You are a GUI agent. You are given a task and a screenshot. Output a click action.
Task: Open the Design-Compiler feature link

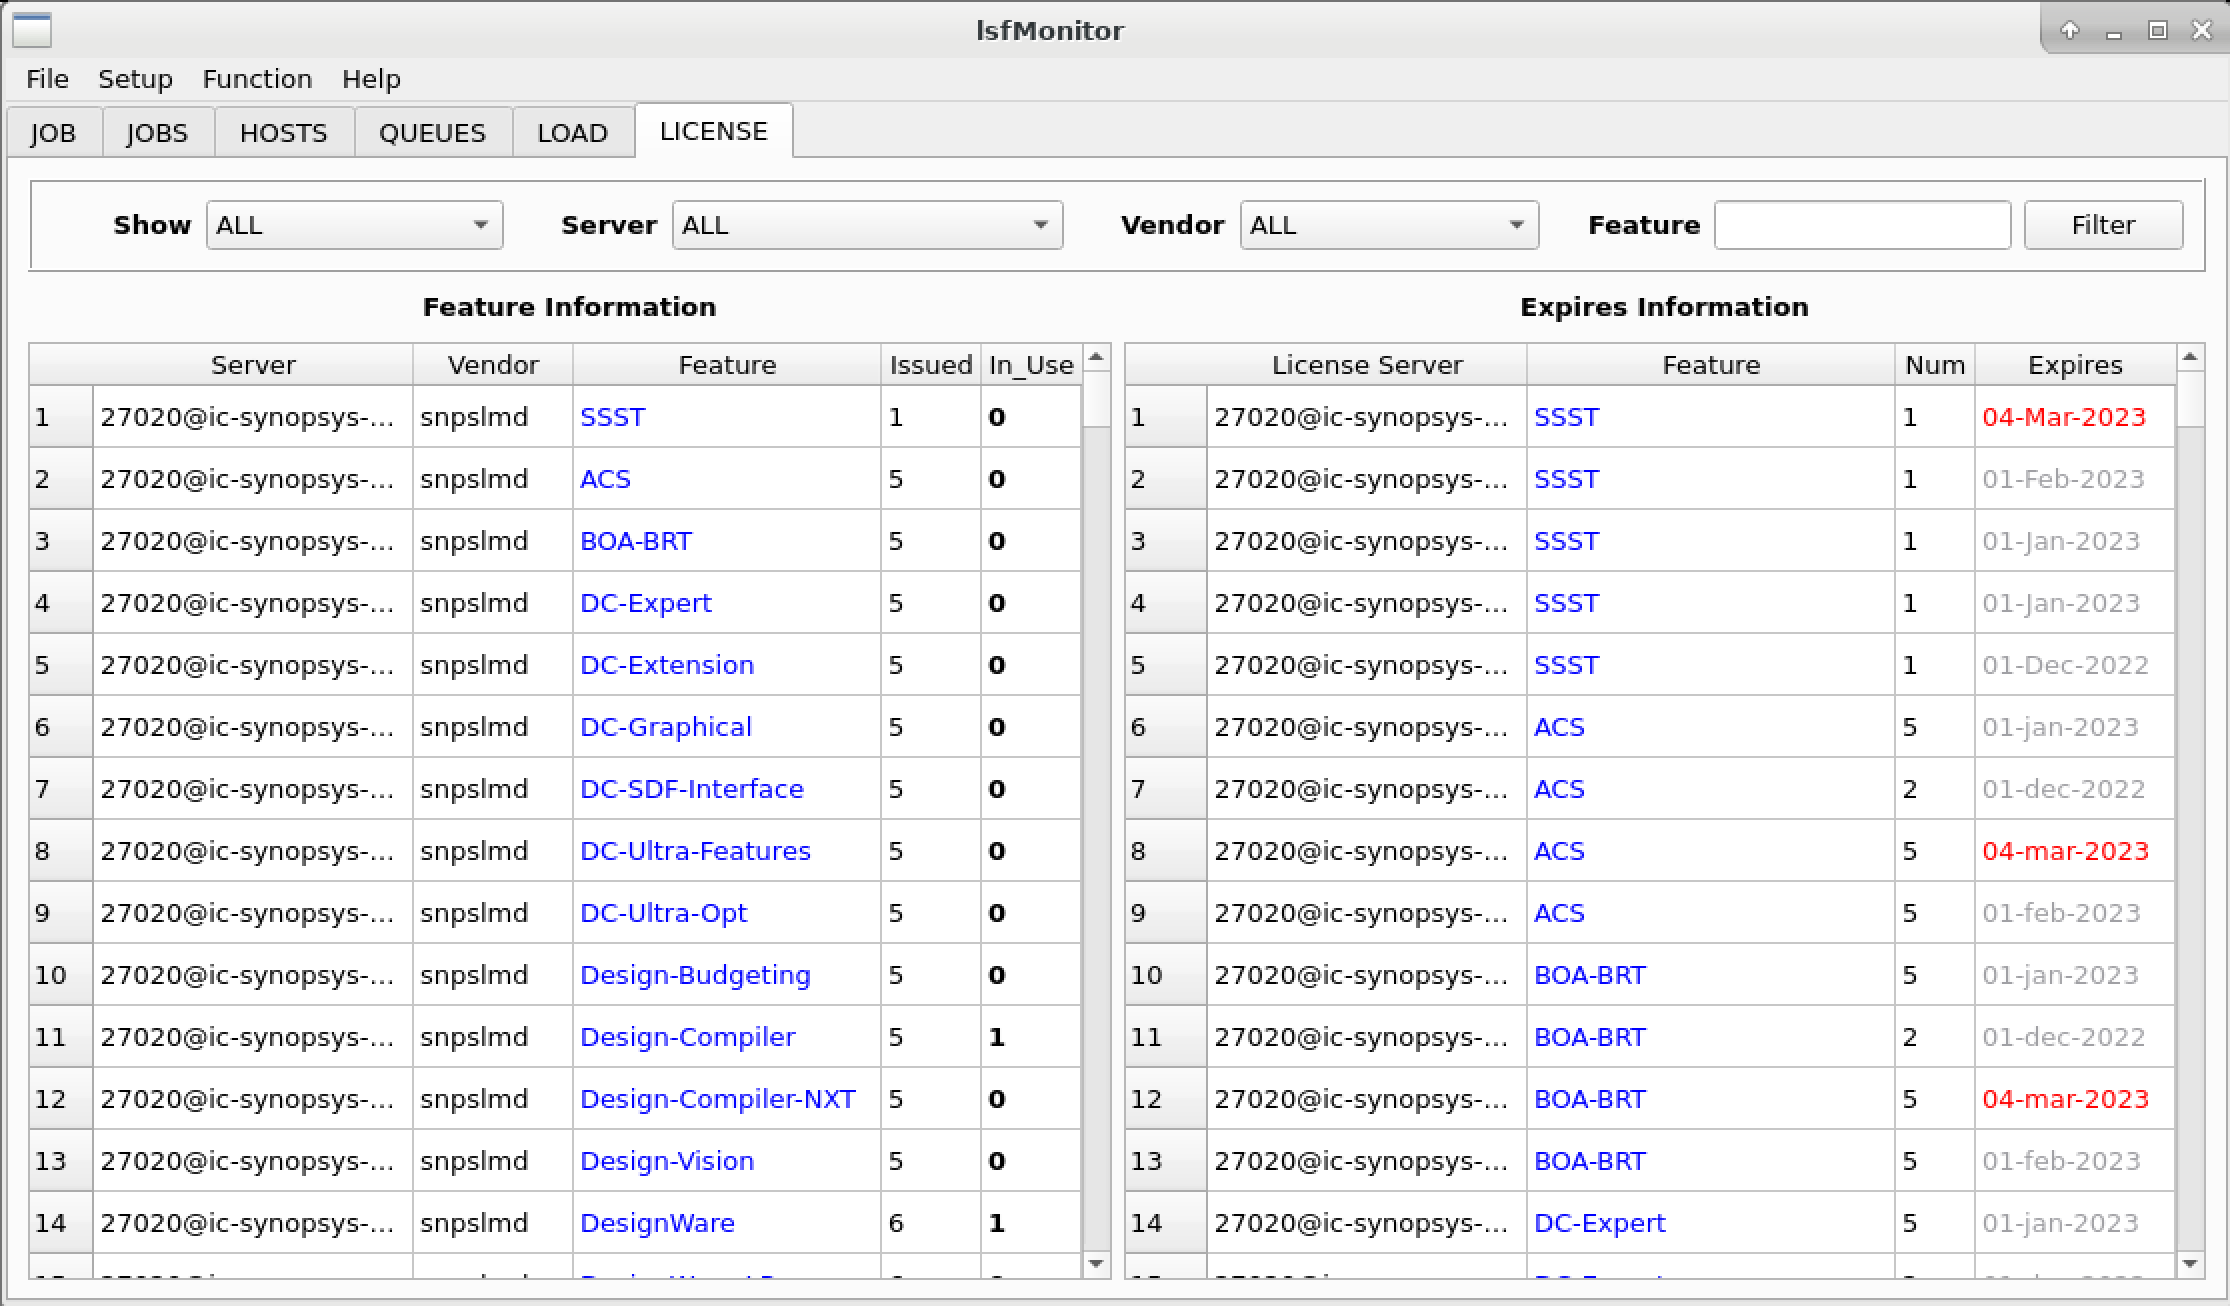pyautogui.click(x=688, y=1037)
